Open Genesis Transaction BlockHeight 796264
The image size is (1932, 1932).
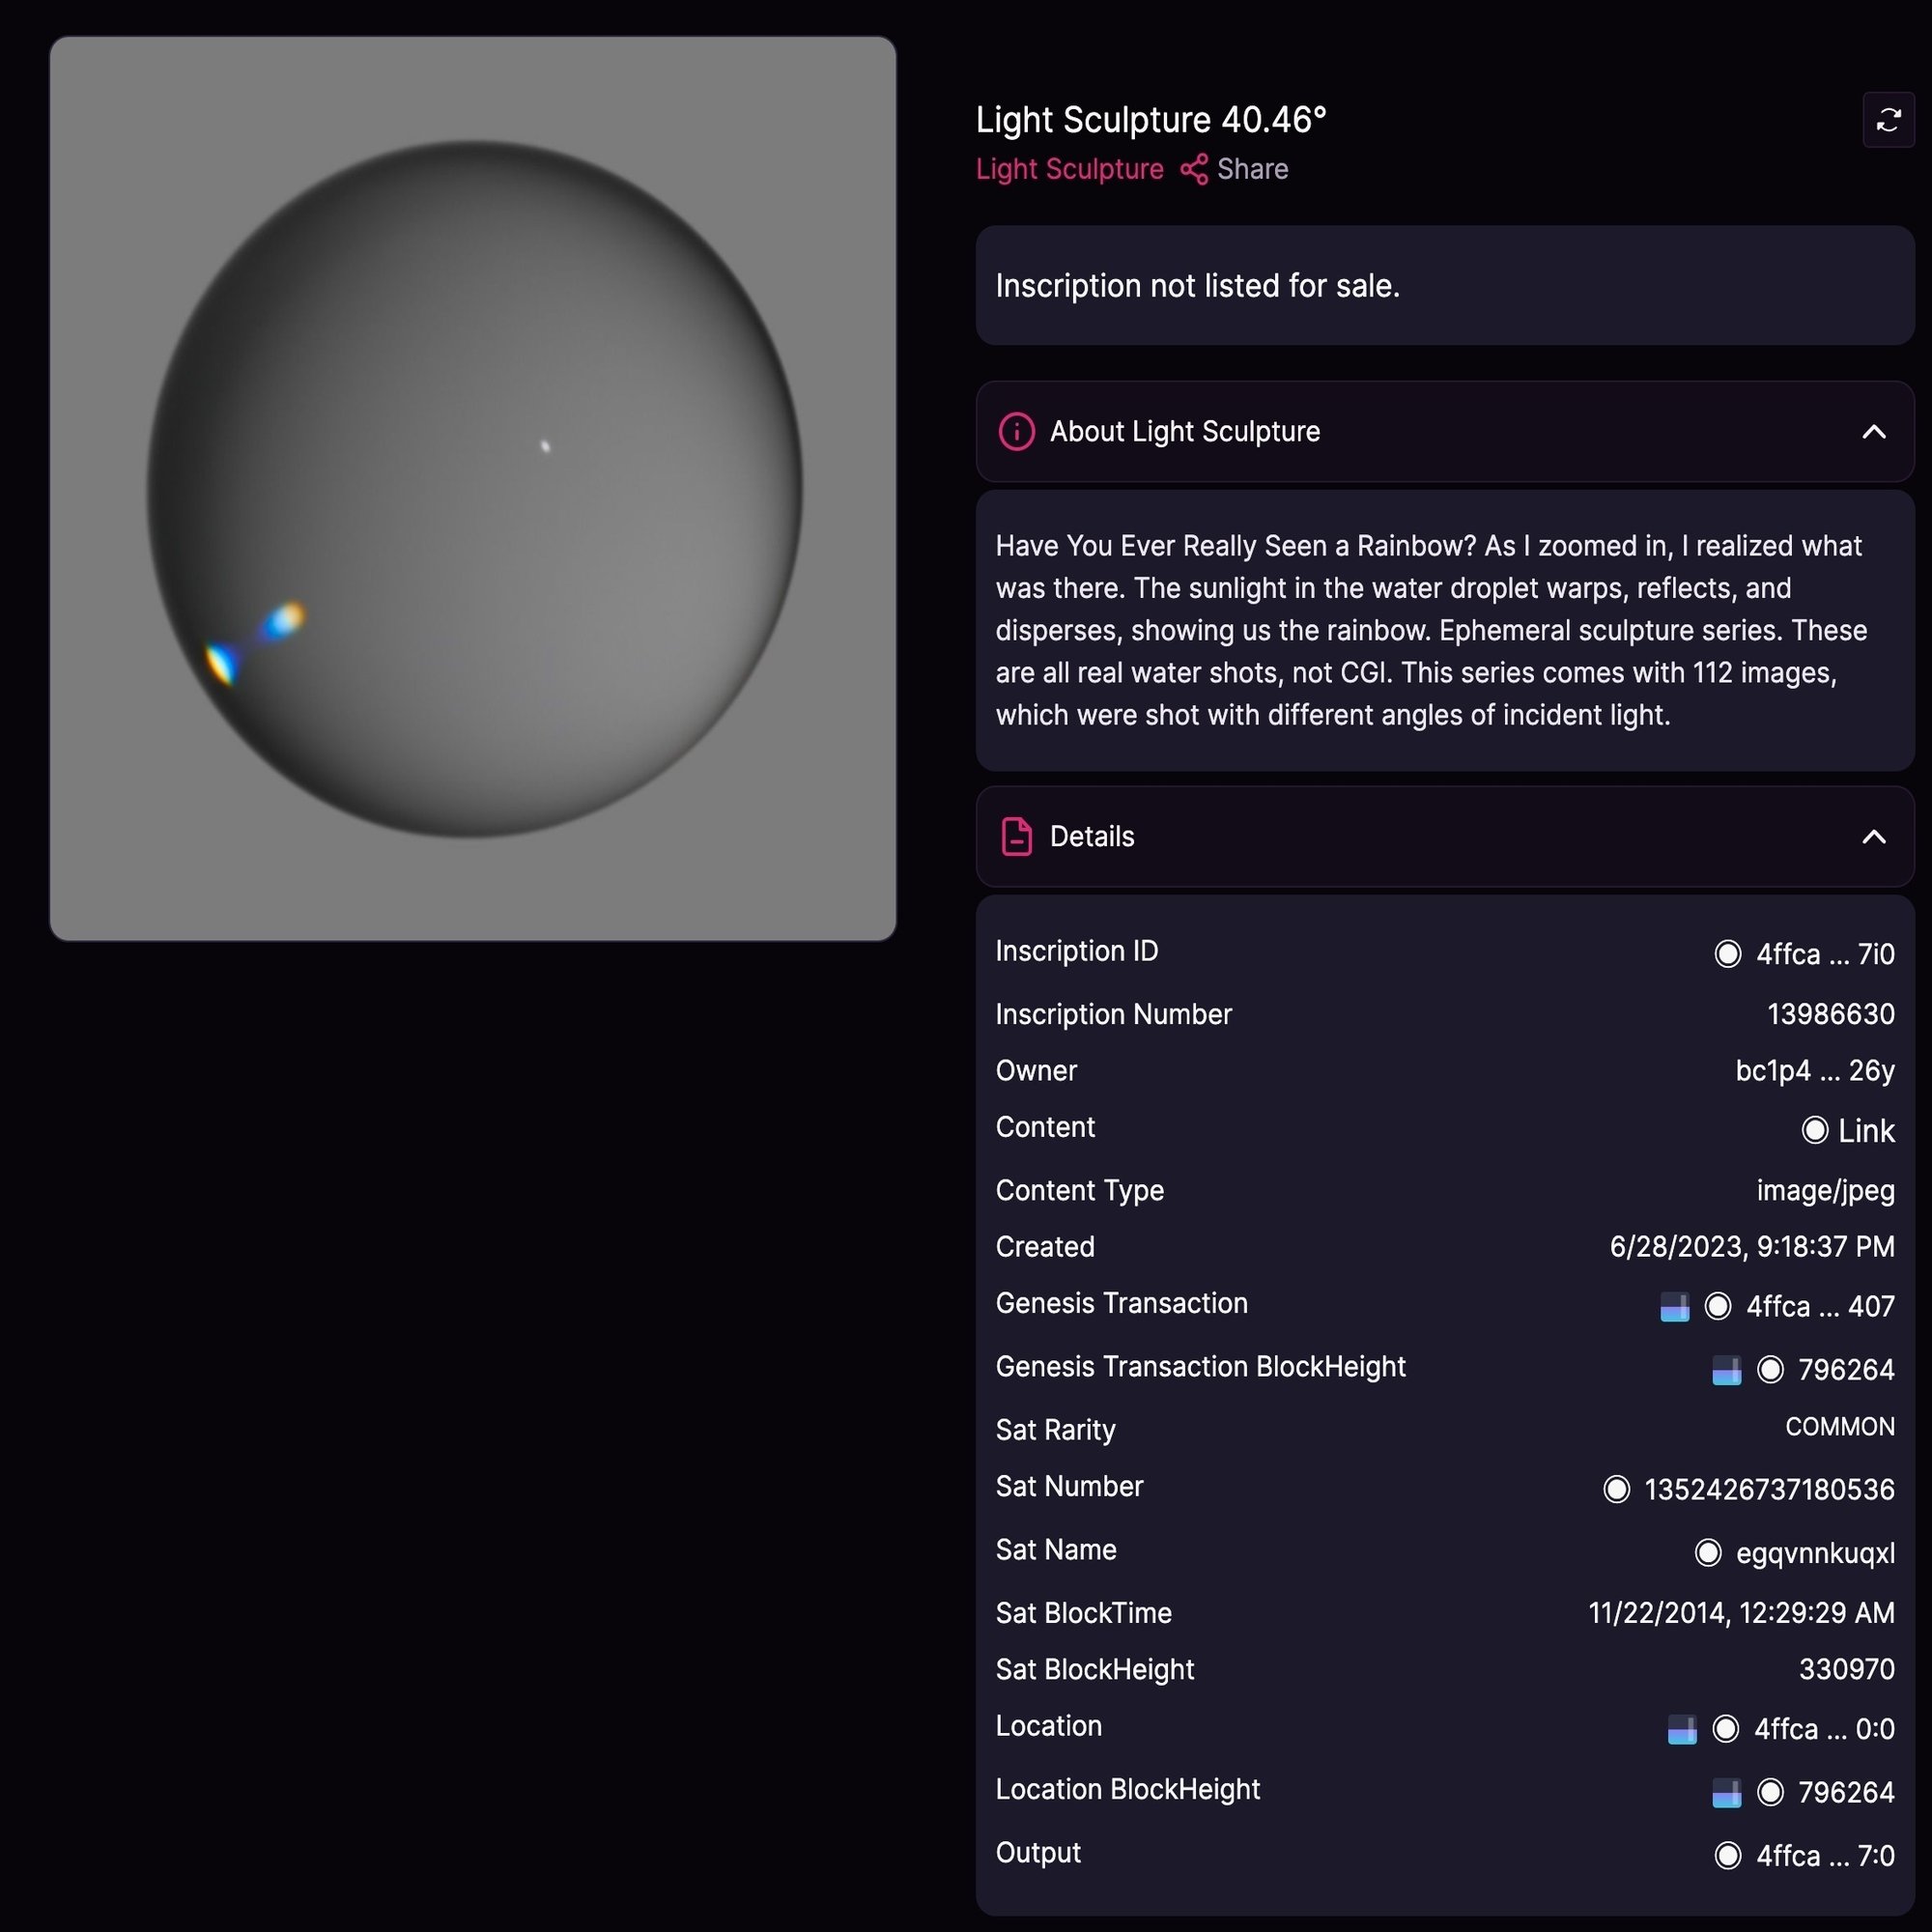click(1846, 1370)
